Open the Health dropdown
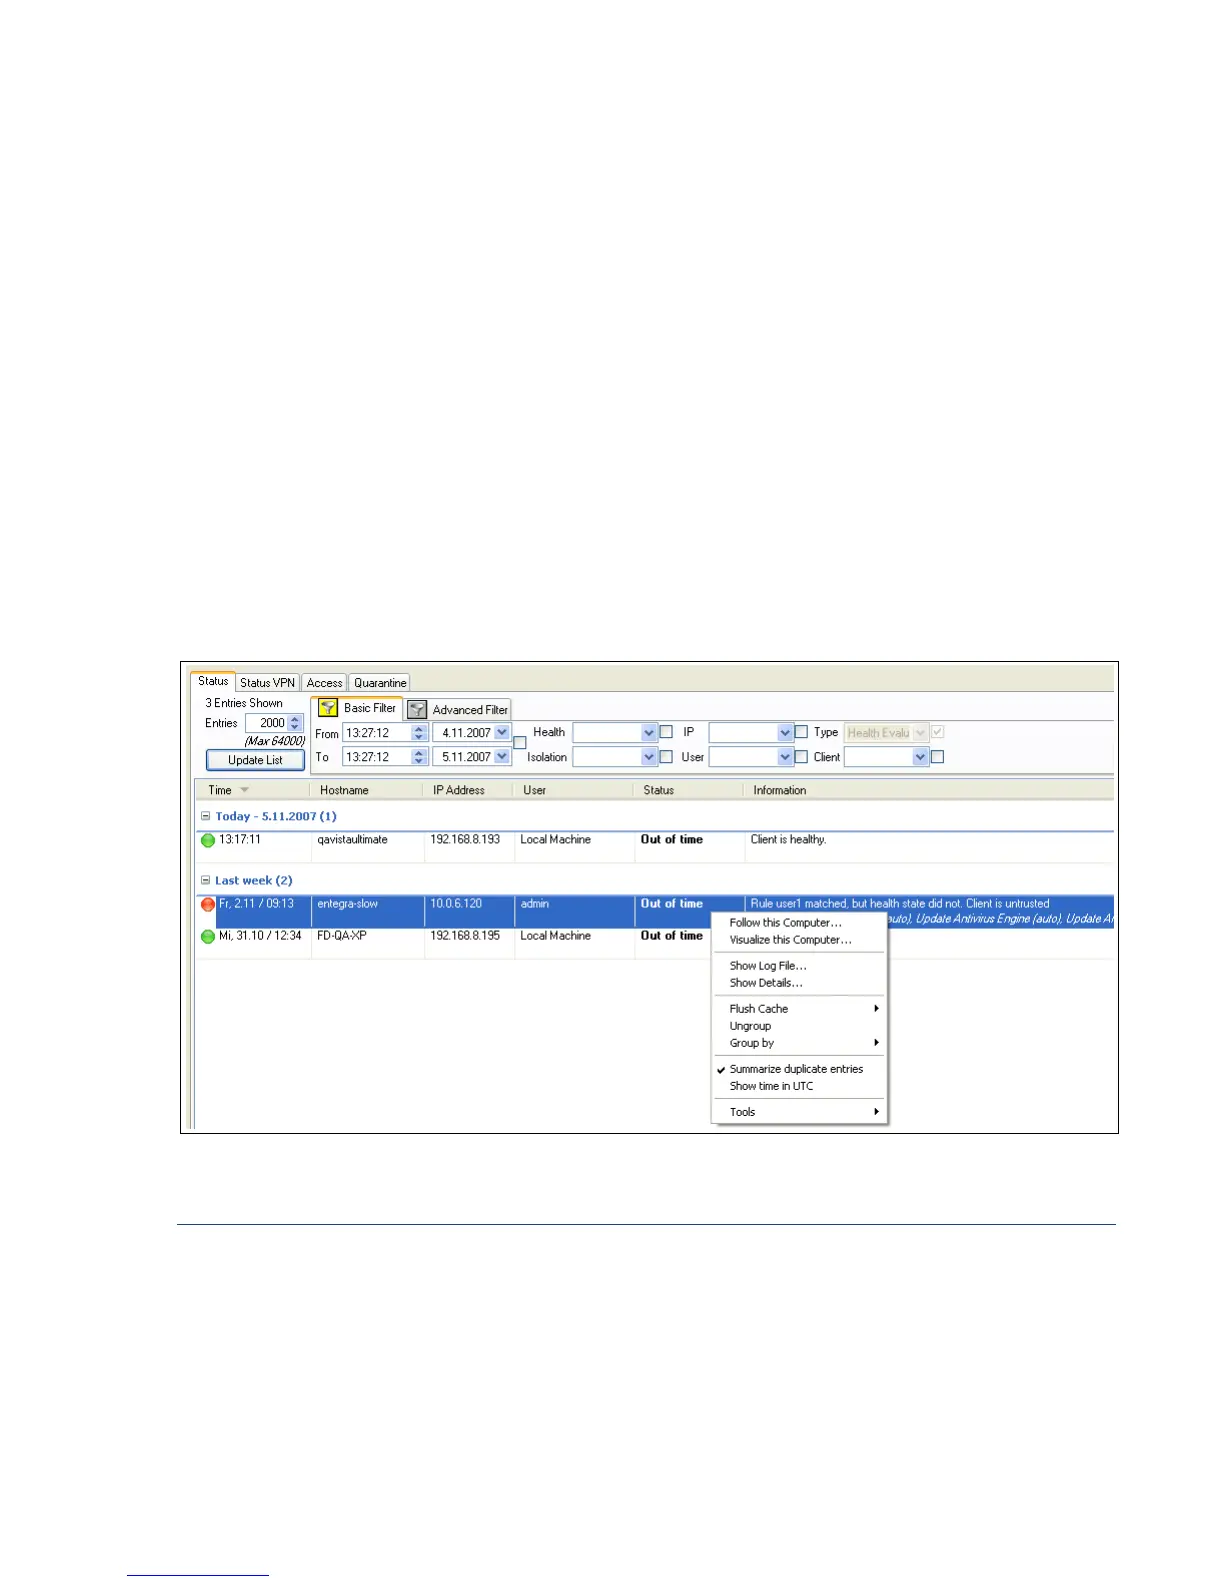Viewport: 1224px width, 1584px height. [649, 733]
